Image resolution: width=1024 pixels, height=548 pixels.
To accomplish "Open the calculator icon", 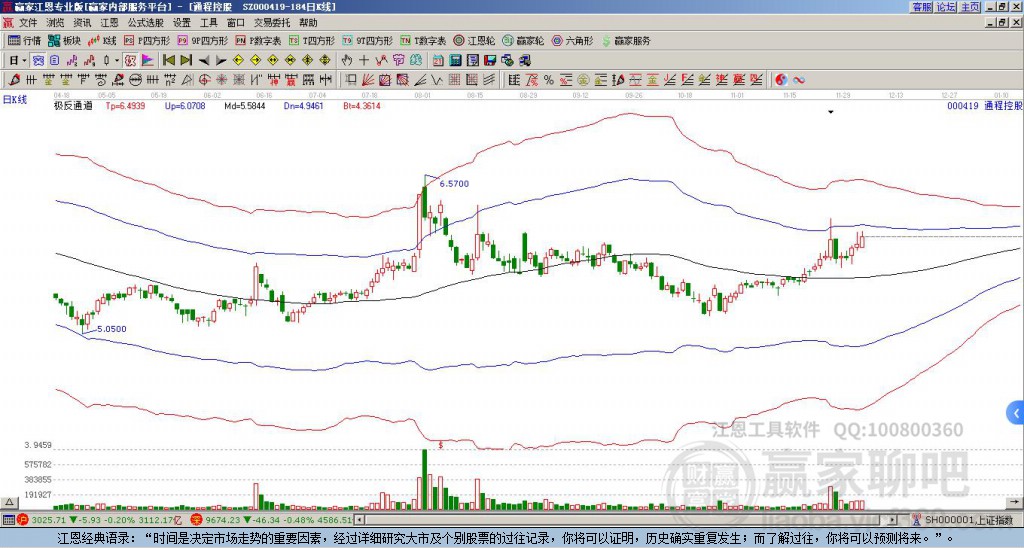I will pos(455,60).
